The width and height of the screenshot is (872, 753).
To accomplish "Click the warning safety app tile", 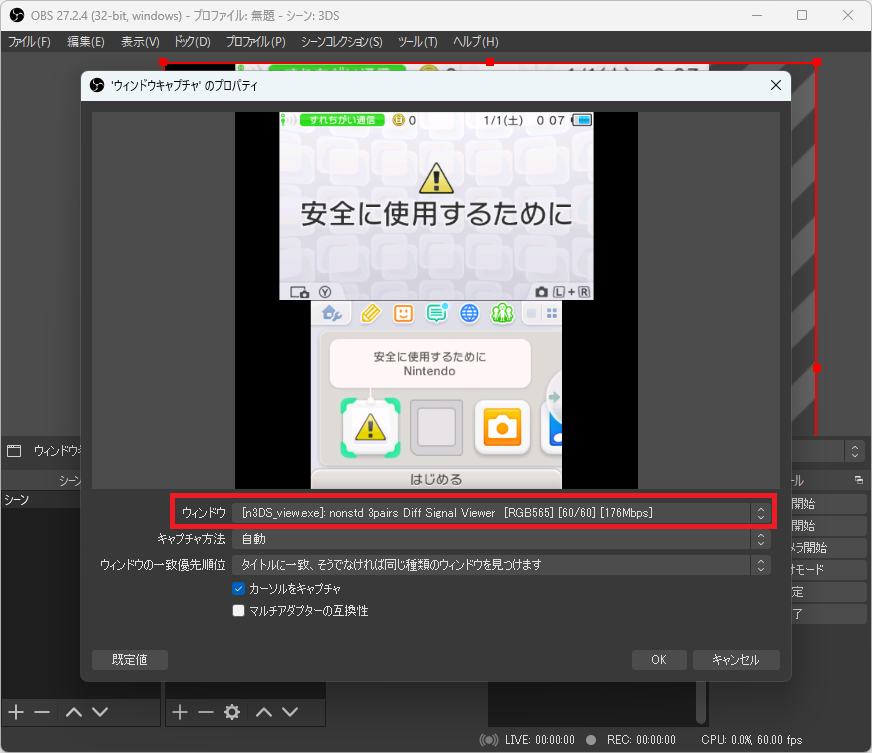I will (x=370, y=428).
